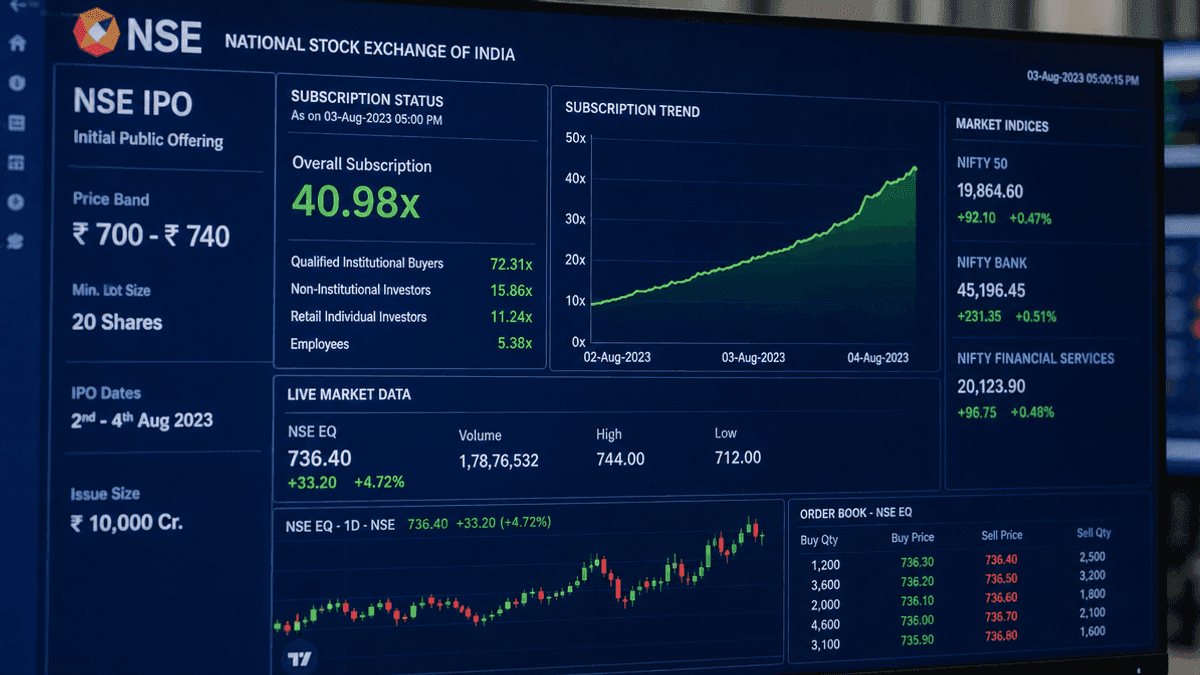Screen dimensions: 1200x675
Task: Click the National Stock Exchange of India title
Action: point(370,46)
